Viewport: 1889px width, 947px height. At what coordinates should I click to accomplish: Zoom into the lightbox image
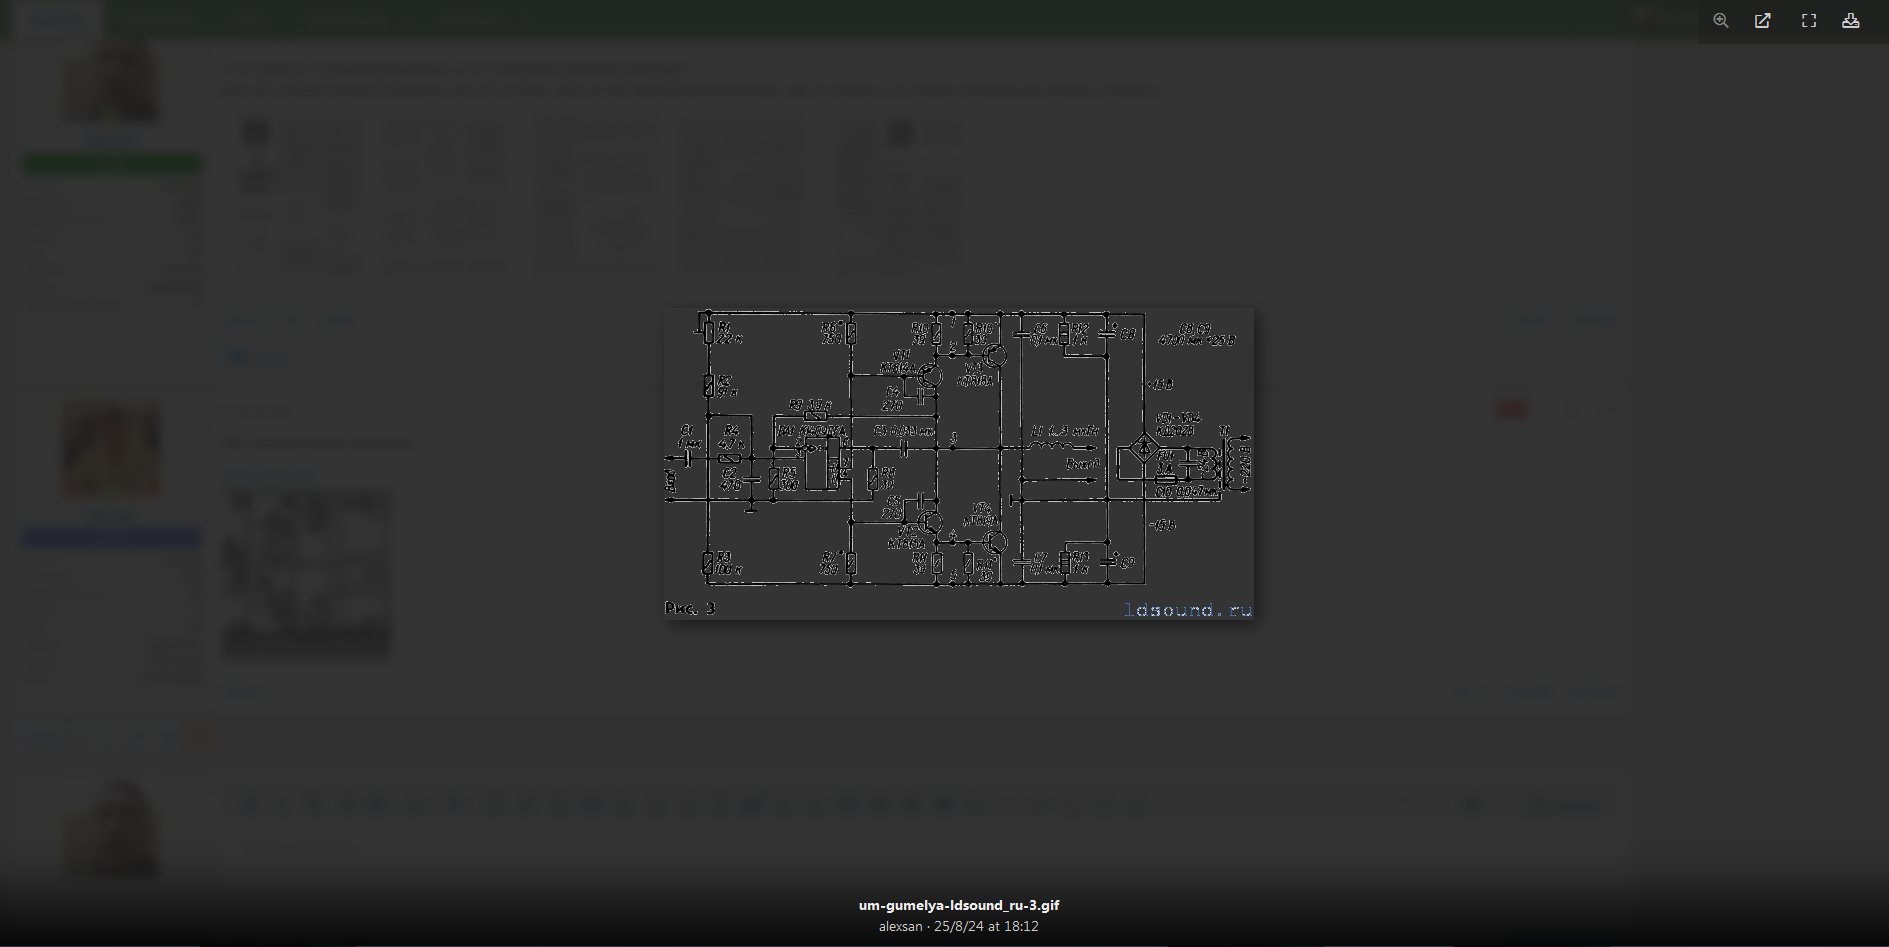tap(1721, 21)
